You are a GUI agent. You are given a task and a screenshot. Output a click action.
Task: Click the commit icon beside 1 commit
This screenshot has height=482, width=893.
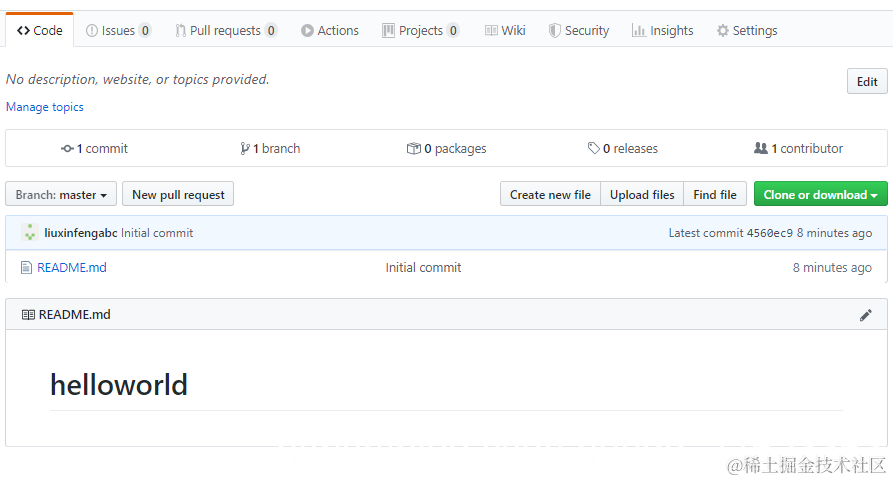(x=67, y=149)
